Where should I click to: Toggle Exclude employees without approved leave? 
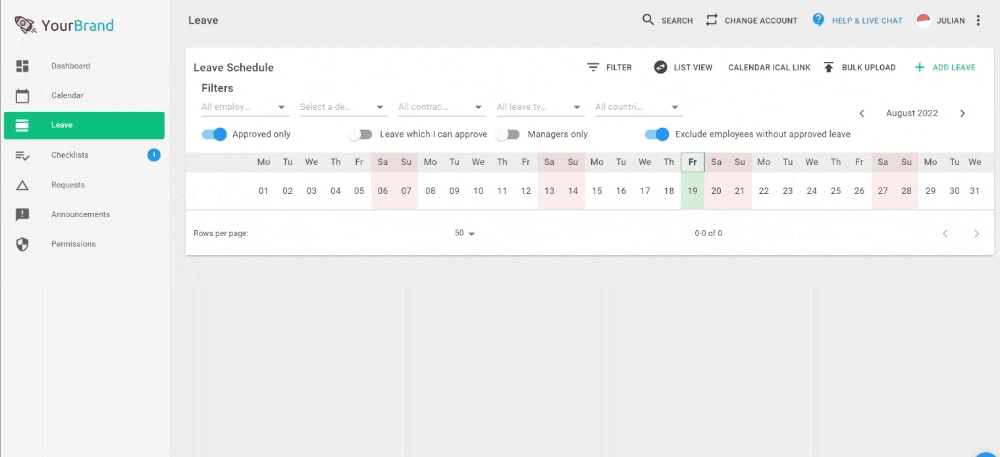tap(657, 134)
